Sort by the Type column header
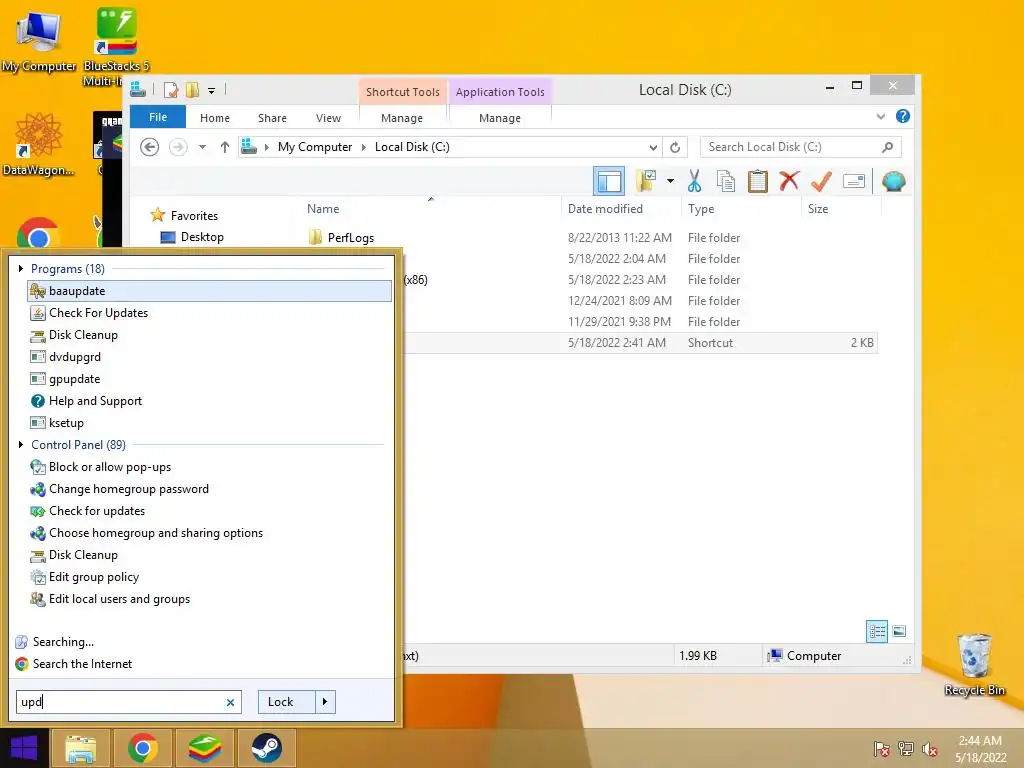This screenshot has height=768, width=1024. 701,209
